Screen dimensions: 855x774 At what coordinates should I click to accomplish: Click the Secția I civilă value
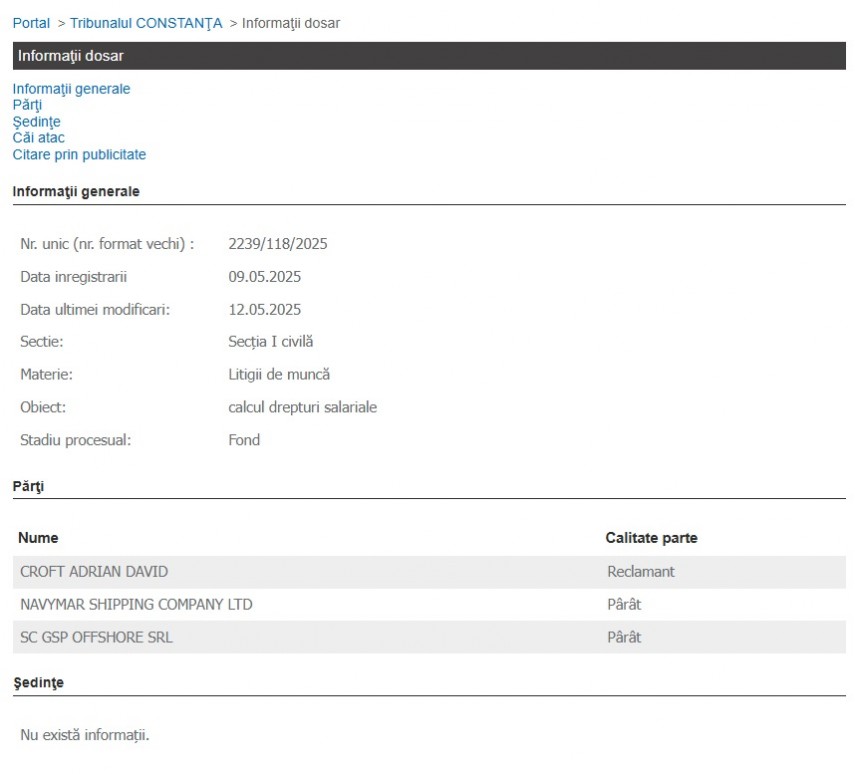pos(270,341)
